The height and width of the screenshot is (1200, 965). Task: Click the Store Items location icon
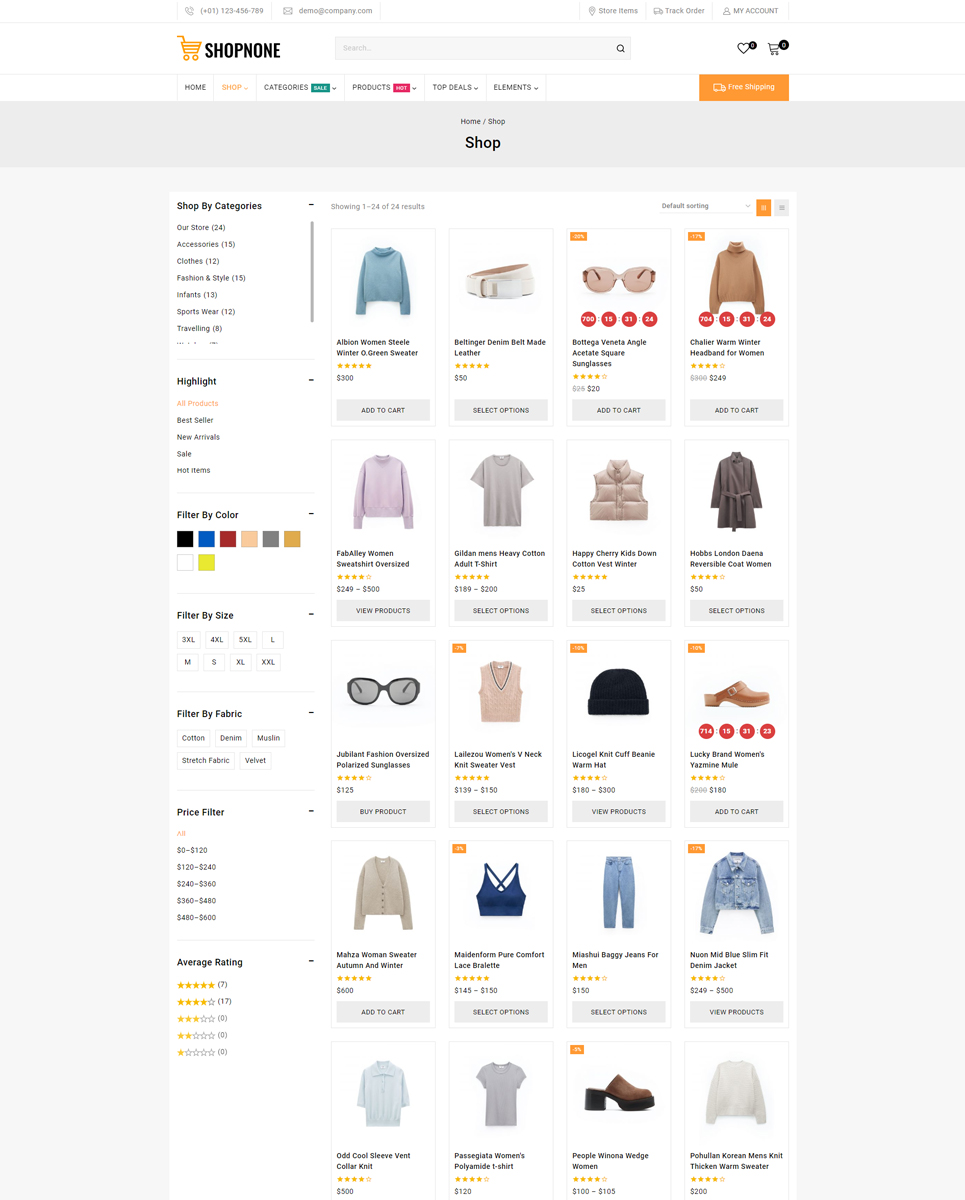592,11
